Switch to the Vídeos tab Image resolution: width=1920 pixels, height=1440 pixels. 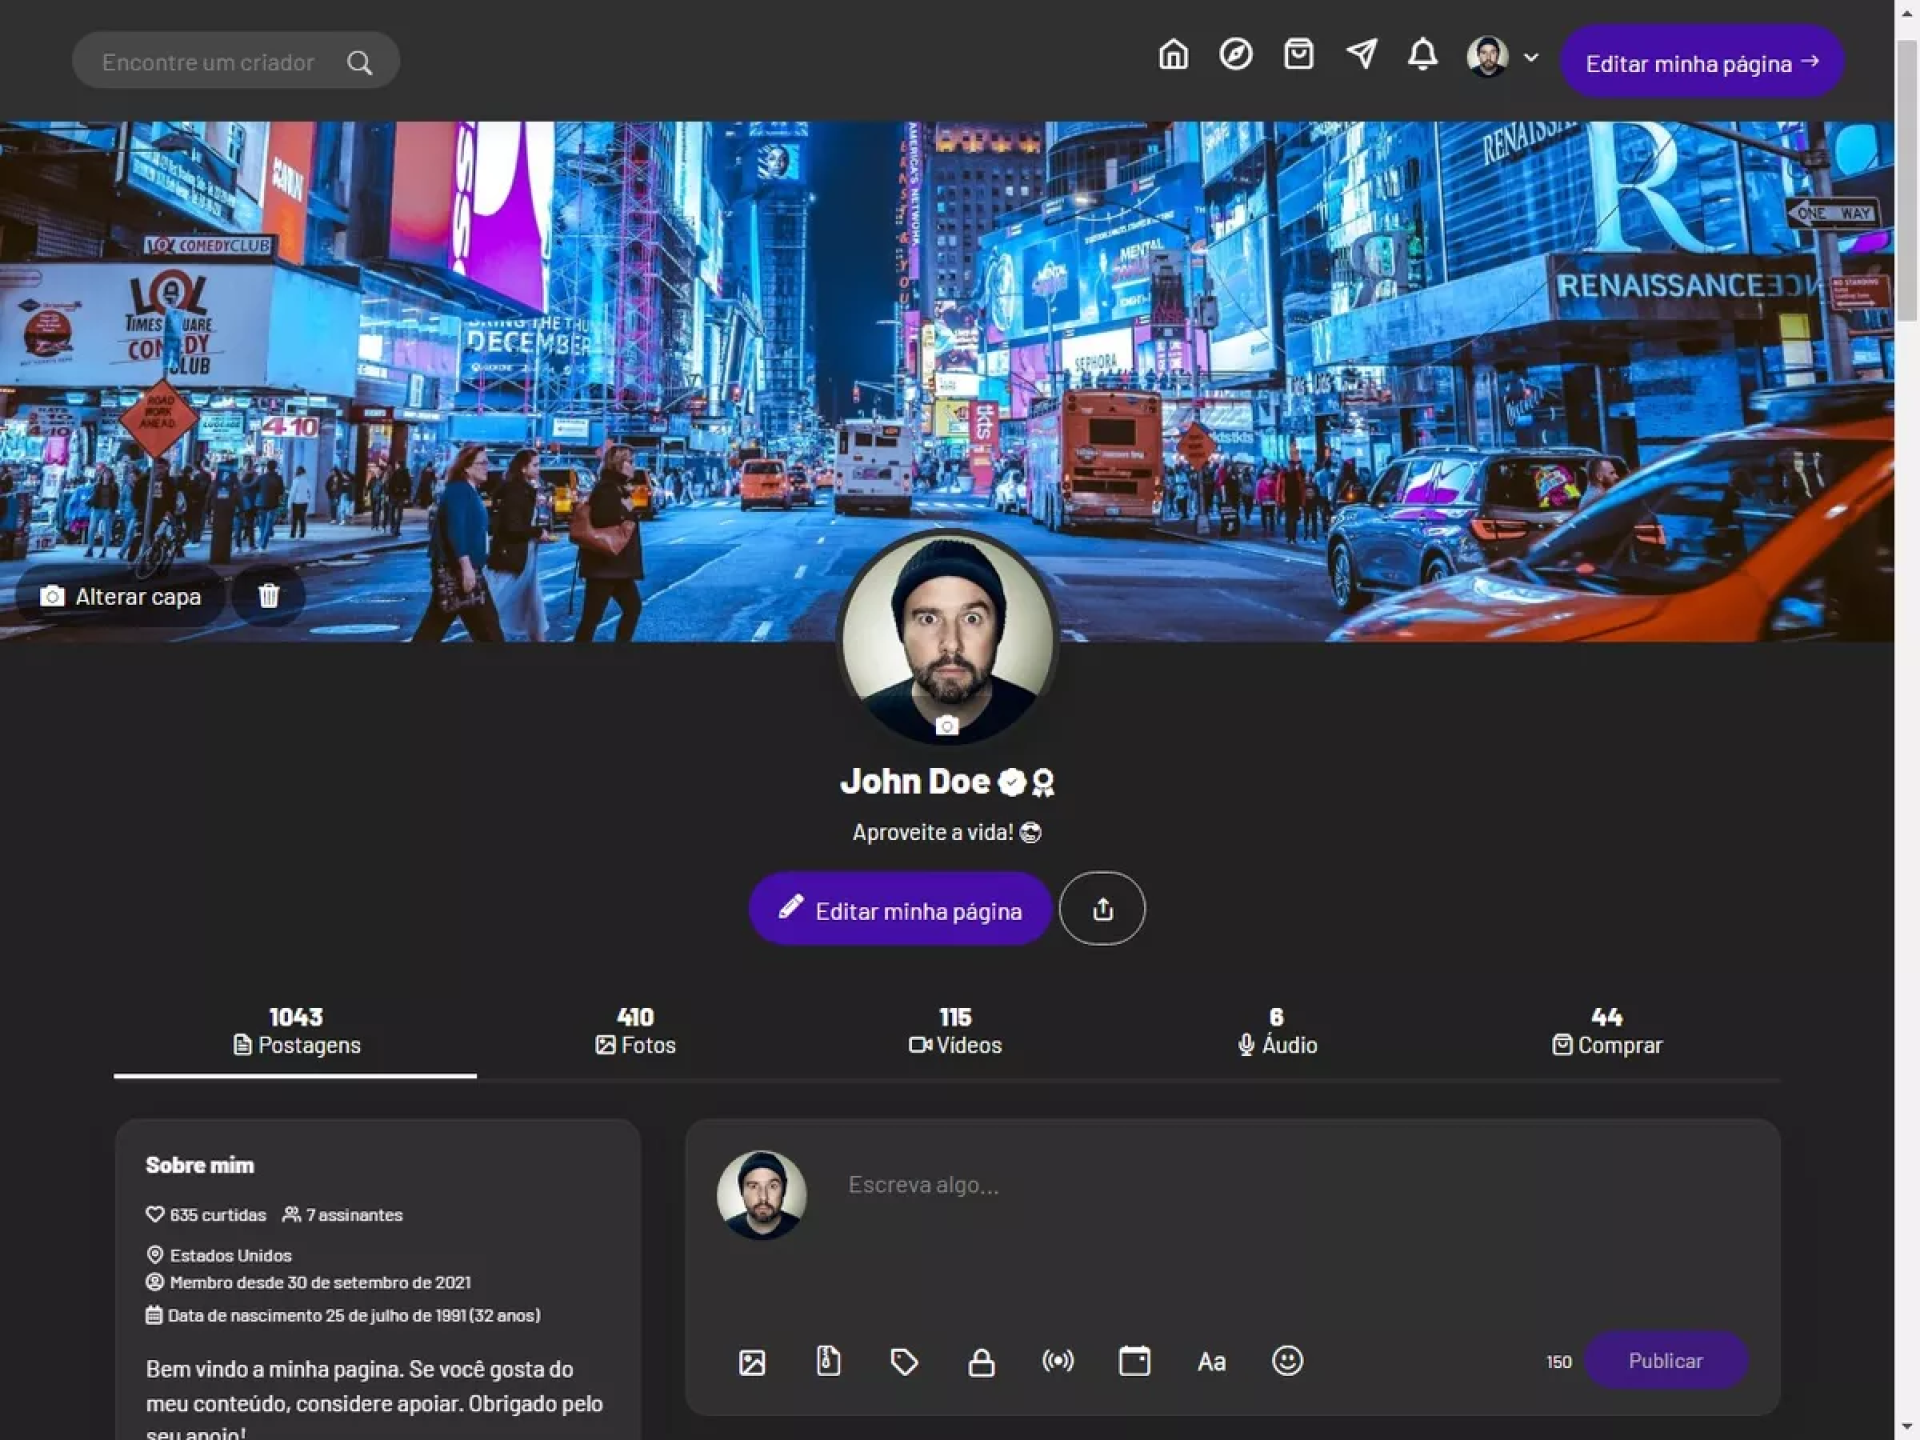(x=955, y=1031)
